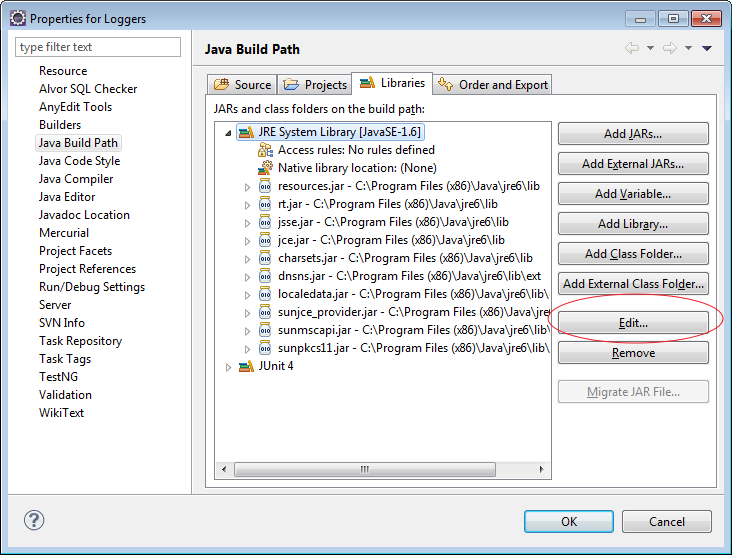Open the Order and Export tab
The width and height of the screenshot is (732, 555).
tap(493, 84)
